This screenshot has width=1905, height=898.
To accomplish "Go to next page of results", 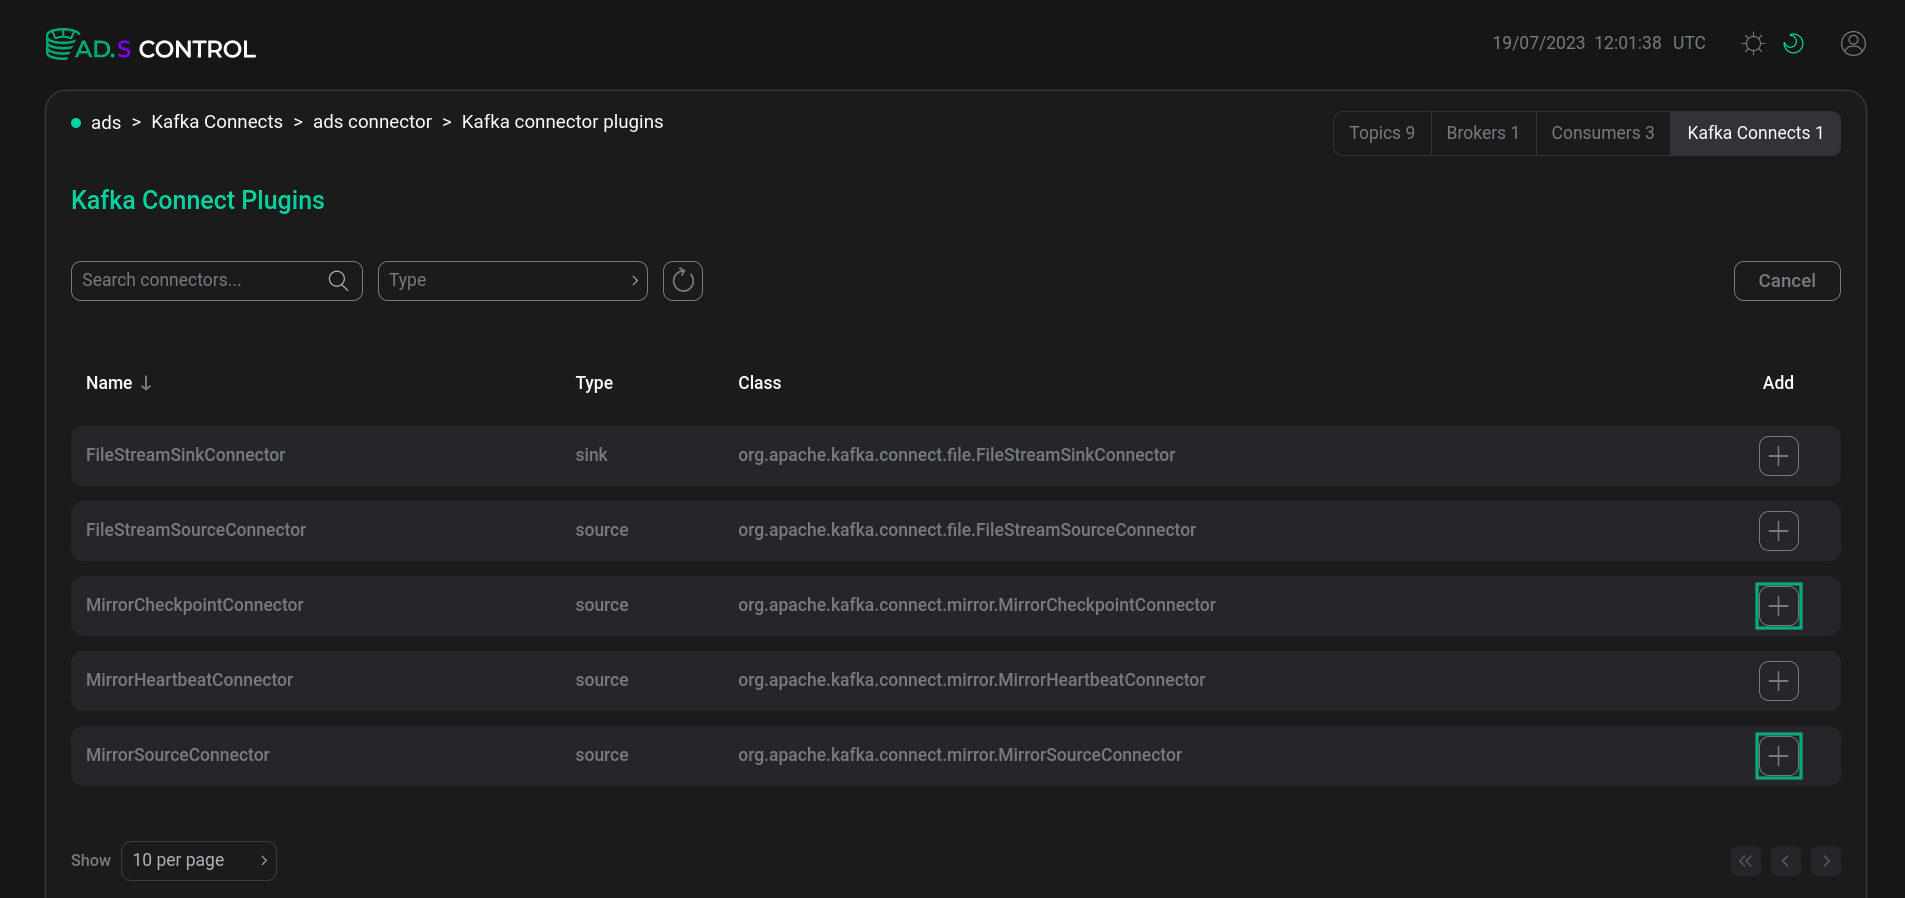I will tap(1825, 861).
